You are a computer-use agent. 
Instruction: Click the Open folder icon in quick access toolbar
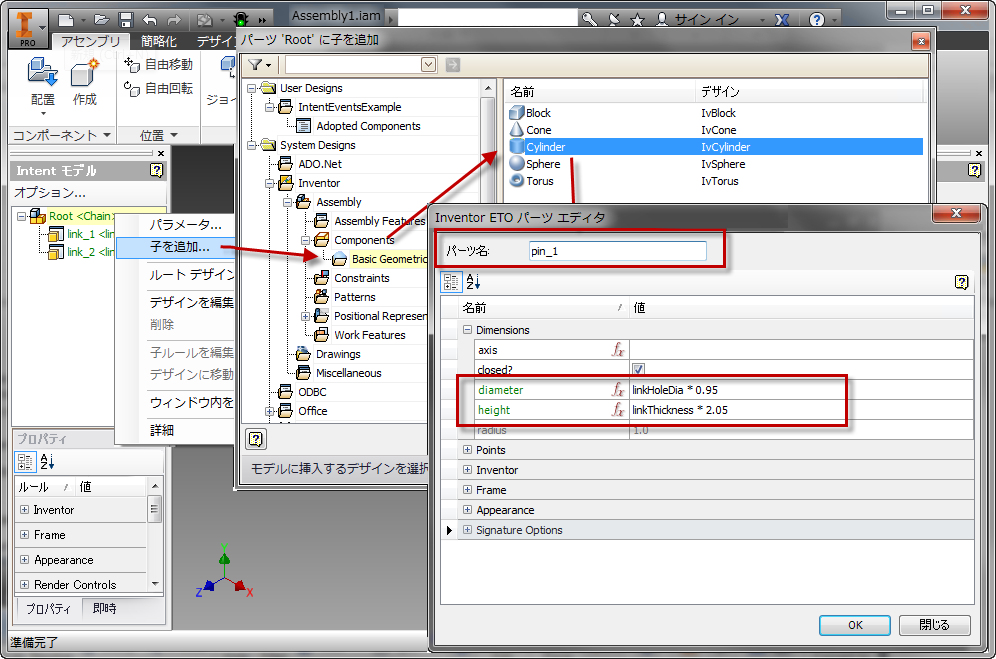coord(102,20)
